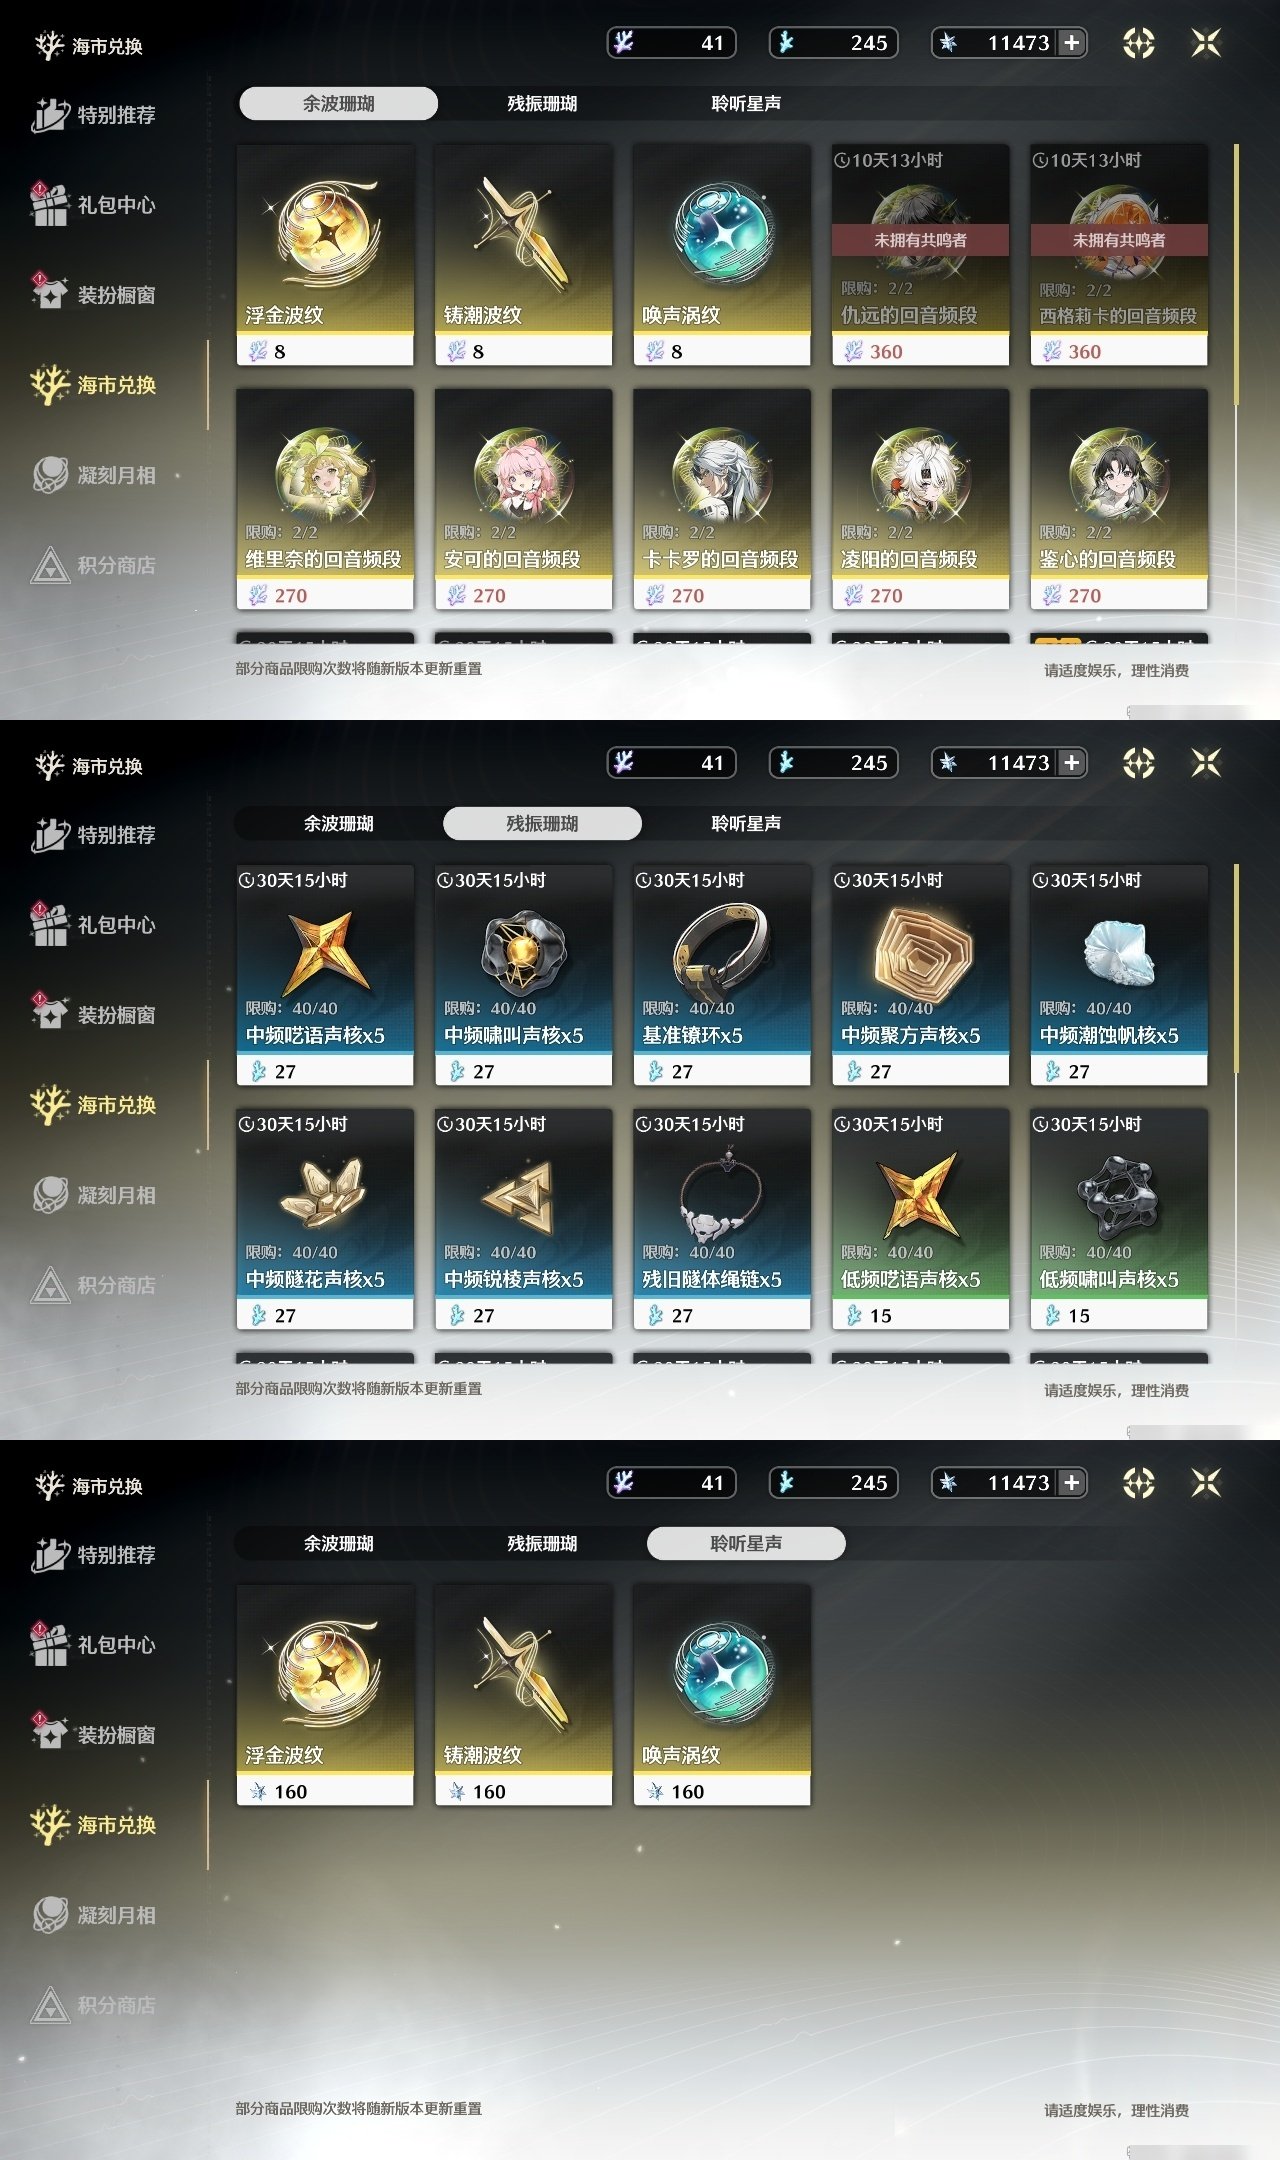Open the locked 仇远的回音频段 card

pos(920,255)
